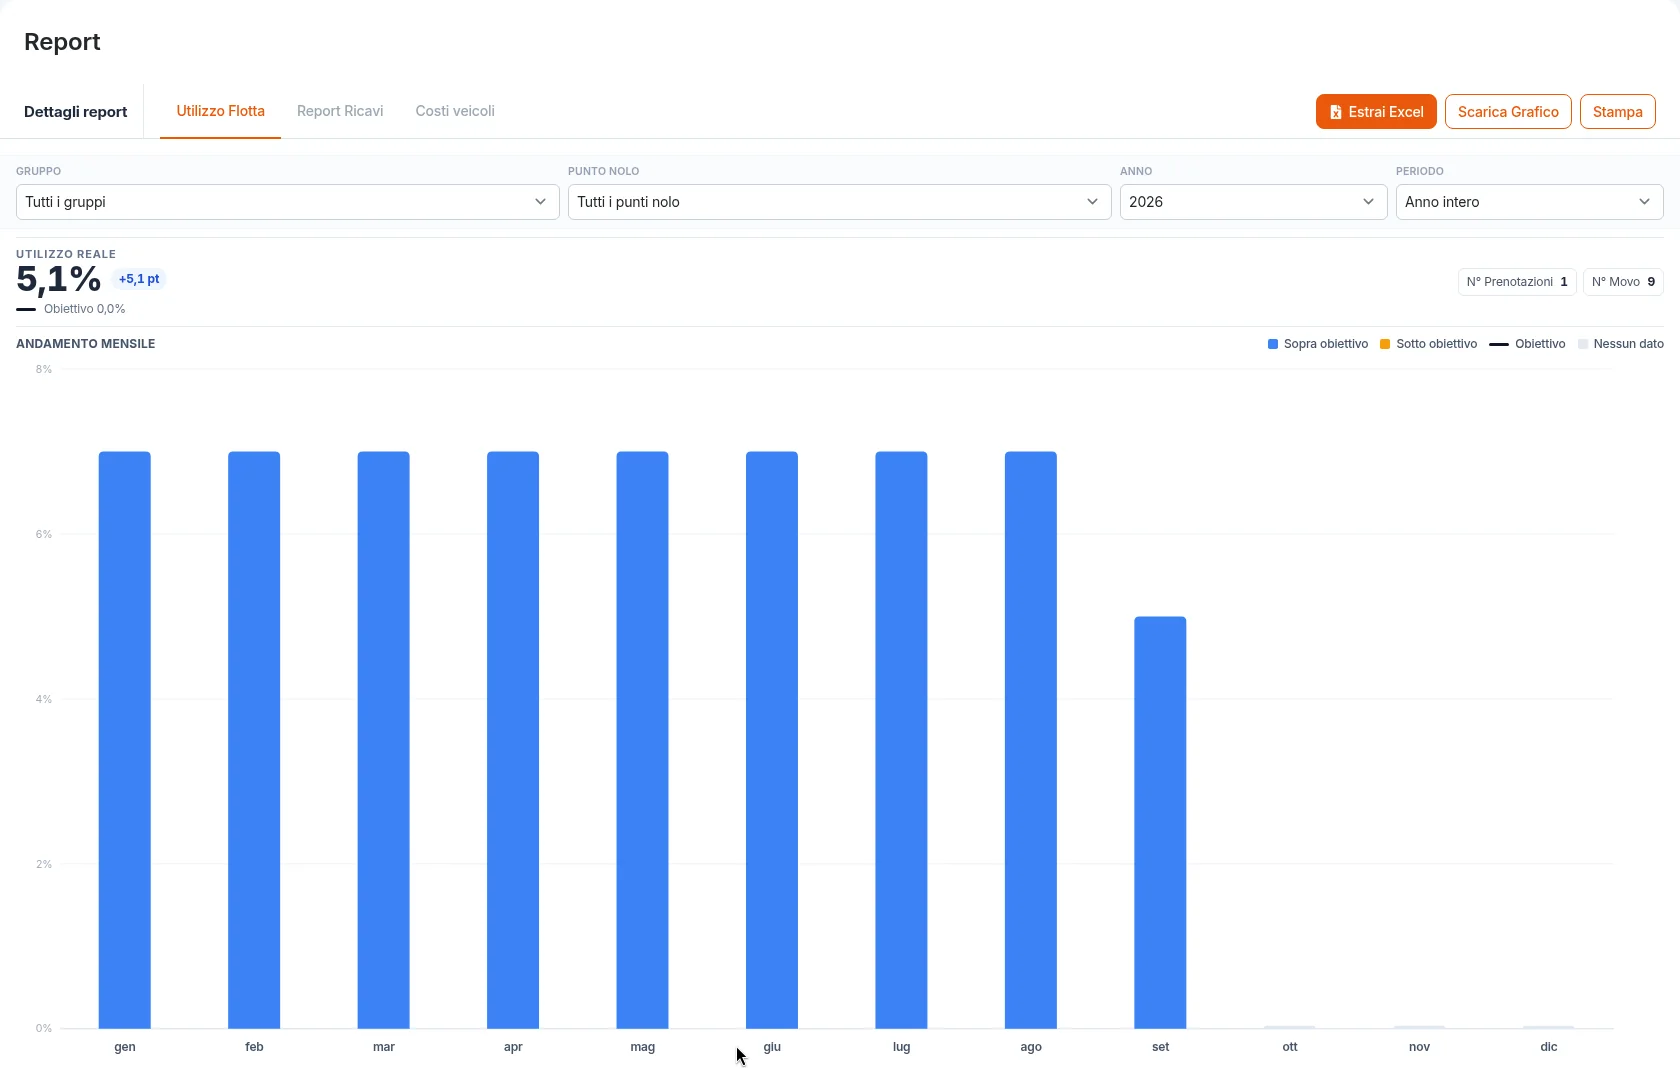Click the Sotto obiettivo orange legend swatch
The width and height of the screenshot is (1680, 1072).
pos(1385,344)
